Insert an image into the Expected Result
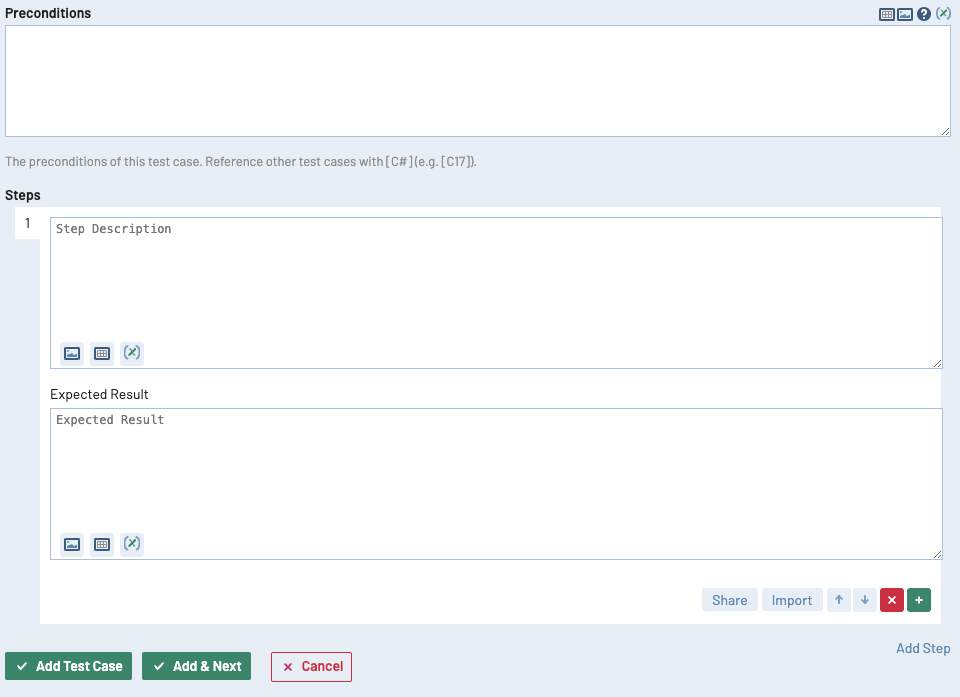This screenshot has width=960, height=697. click(x=71, y=543)
